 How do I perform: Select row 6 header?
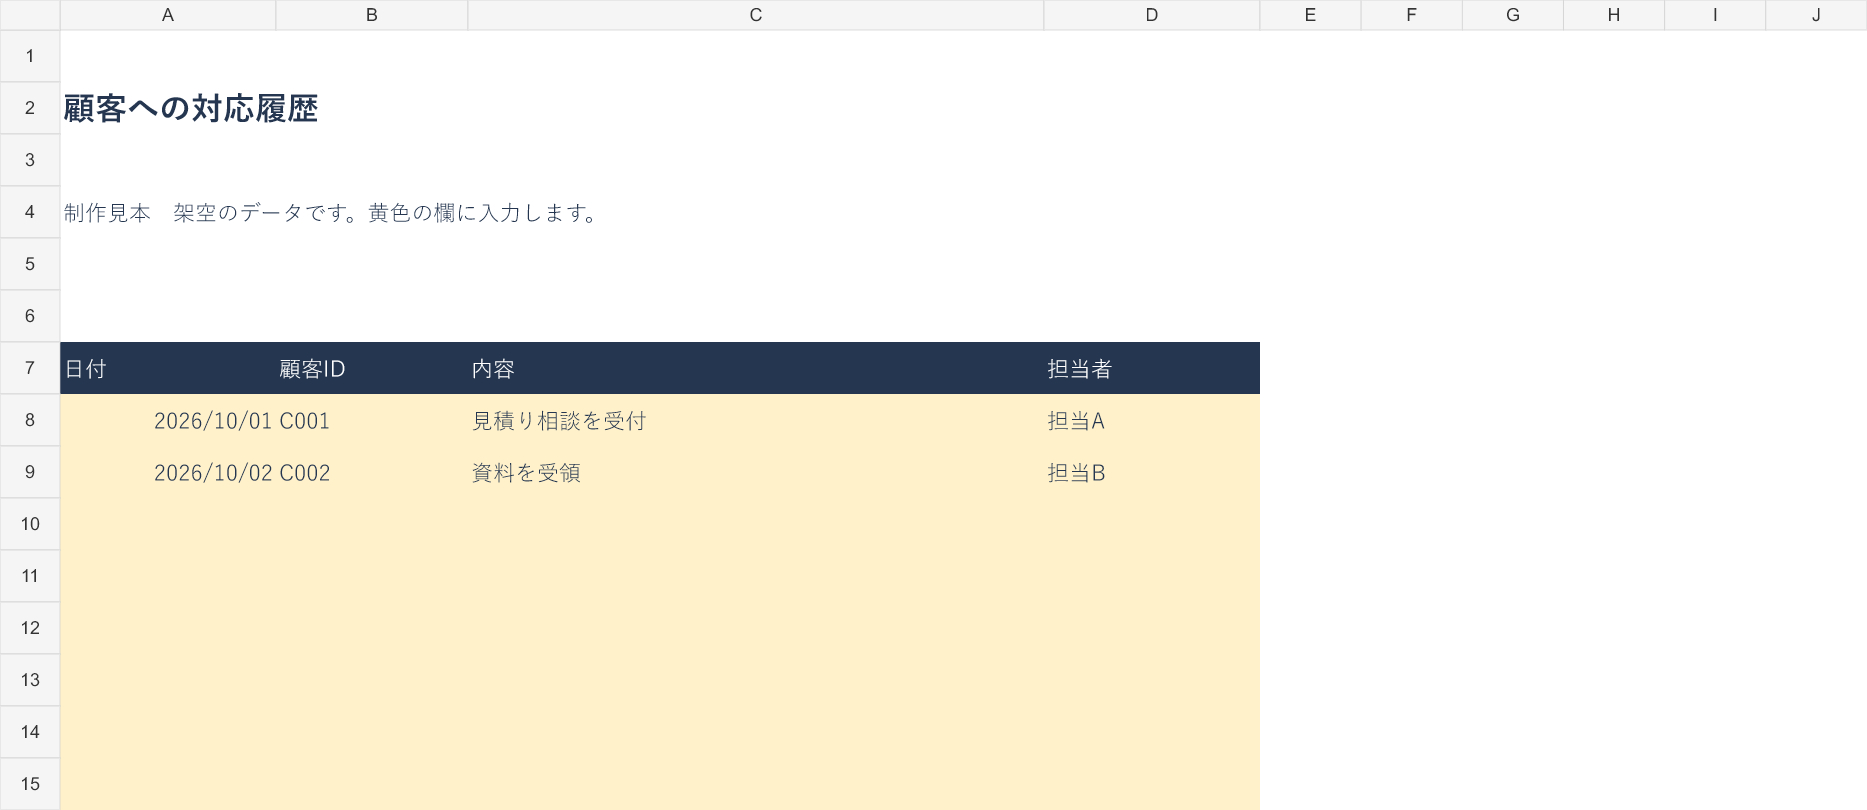30,316
